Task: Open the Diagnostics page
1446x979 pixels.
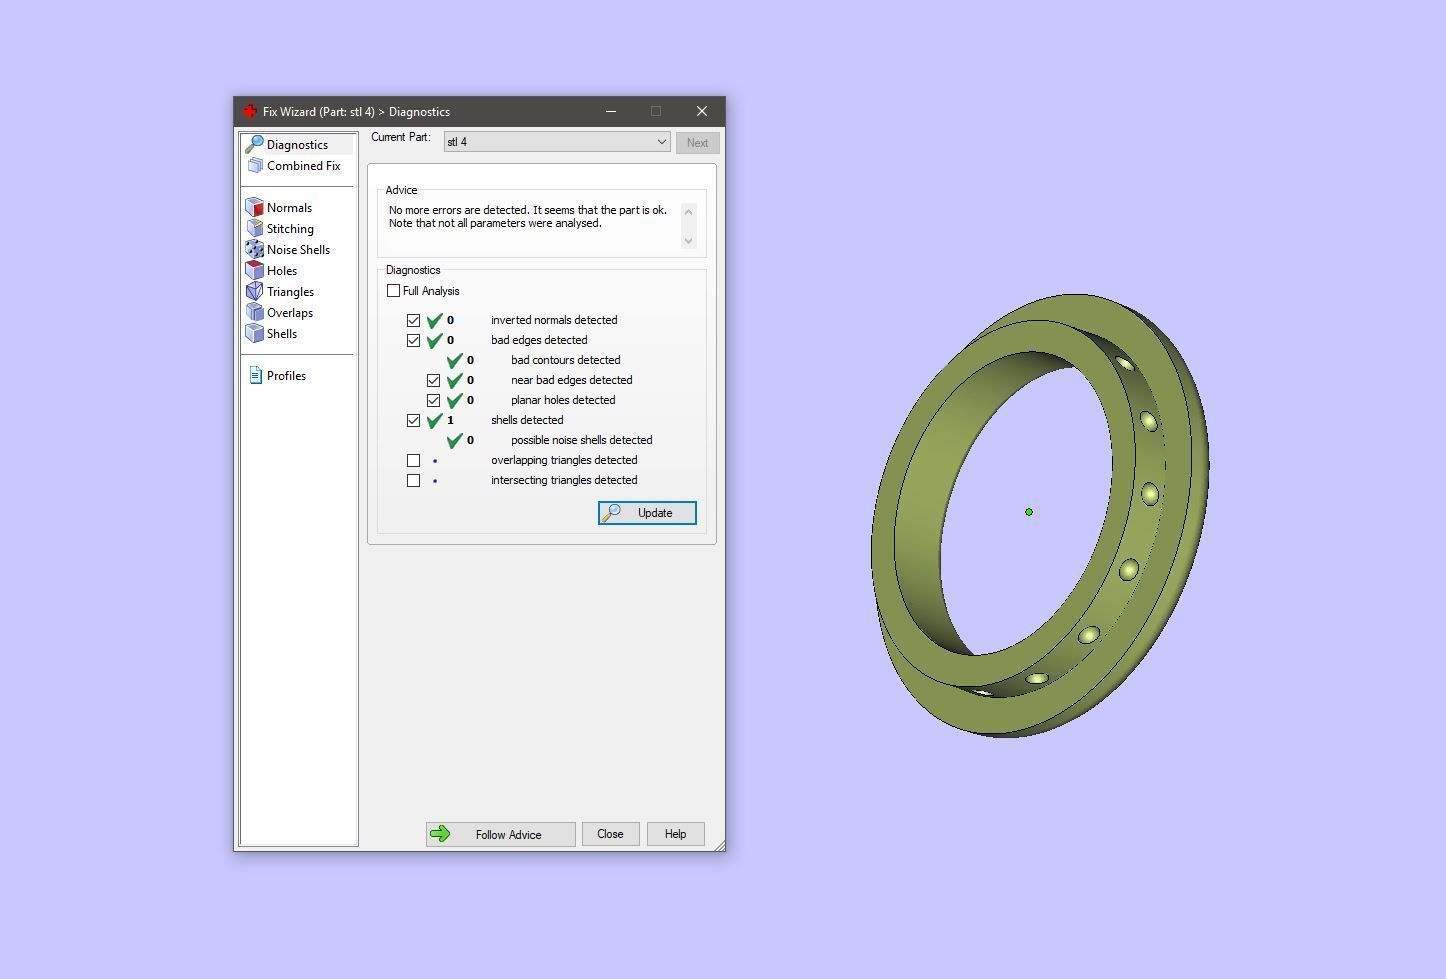Action: pyautogui.click(x=297, y=145)
